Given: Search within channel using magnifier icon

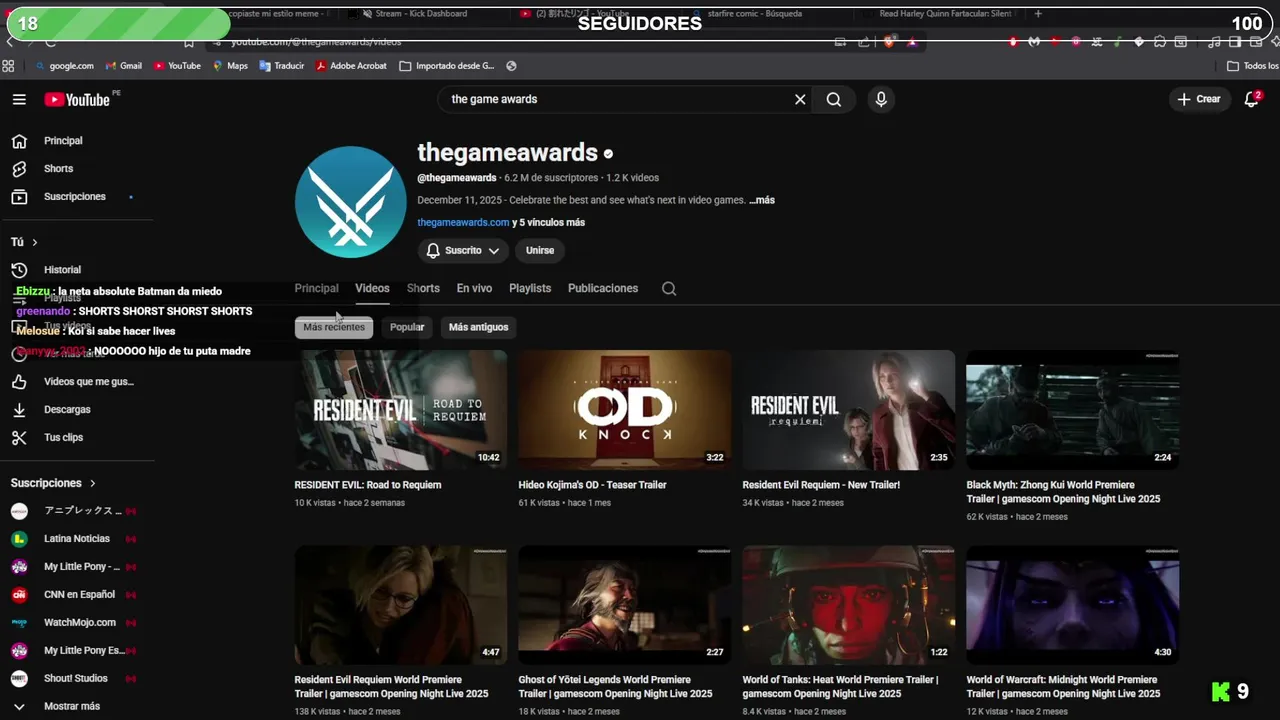Looking at the screenshot, I should (669, 289).
